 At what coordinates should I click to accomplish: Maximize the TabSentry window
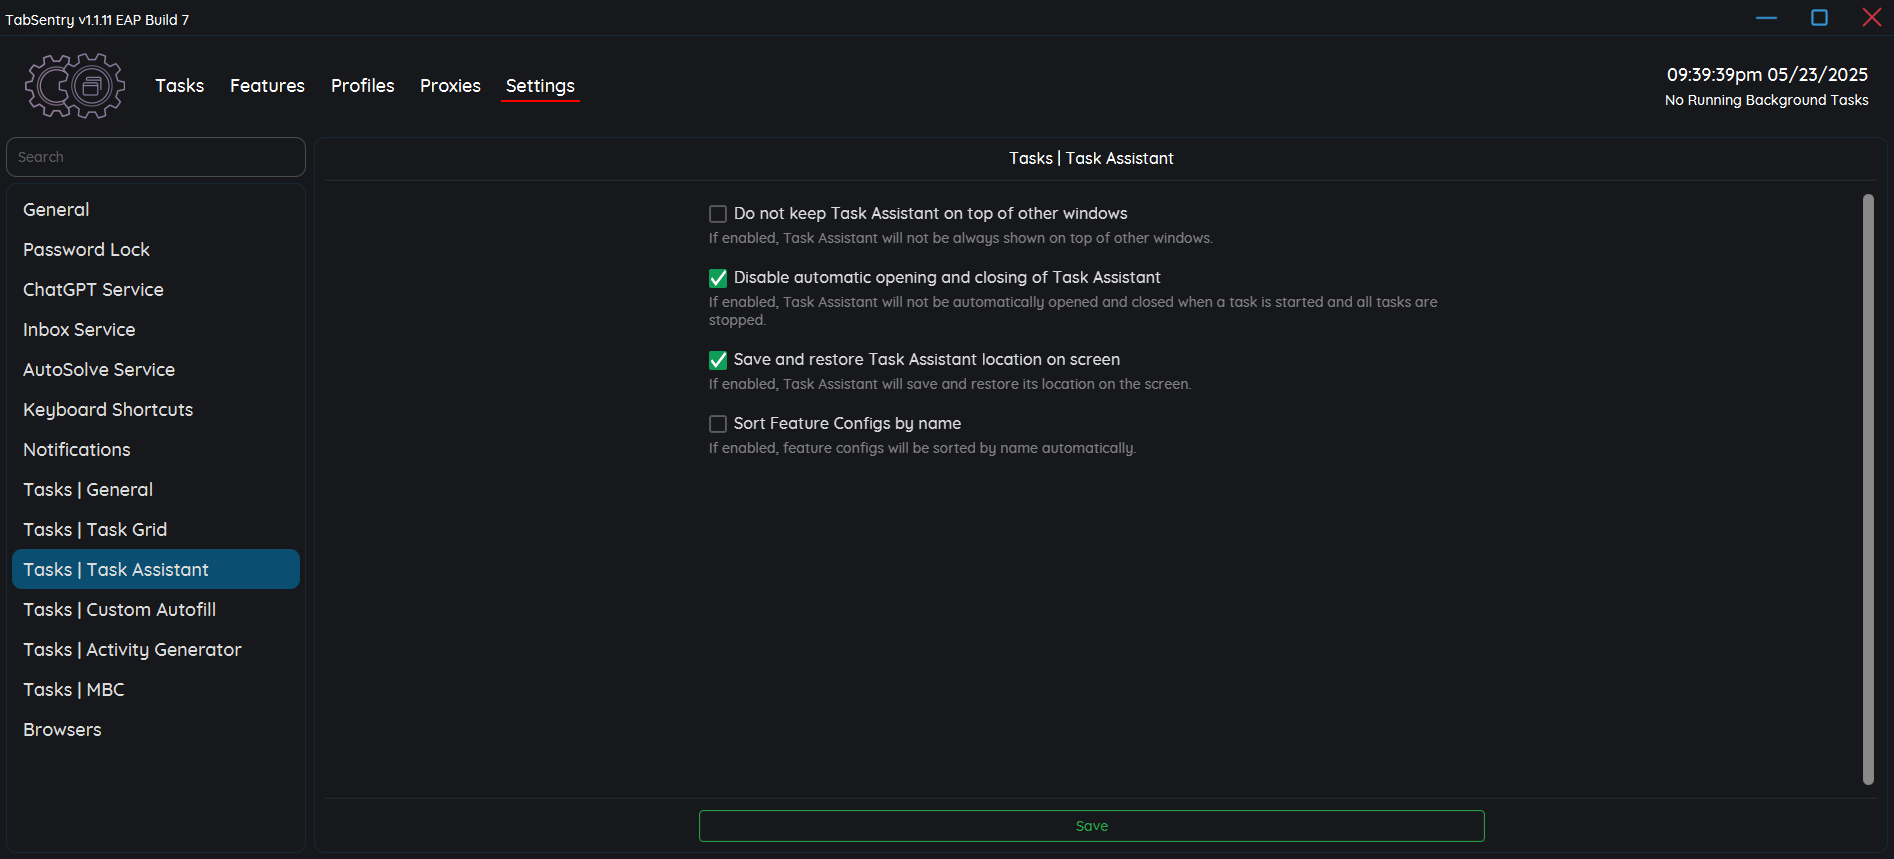coord(1820,18)
